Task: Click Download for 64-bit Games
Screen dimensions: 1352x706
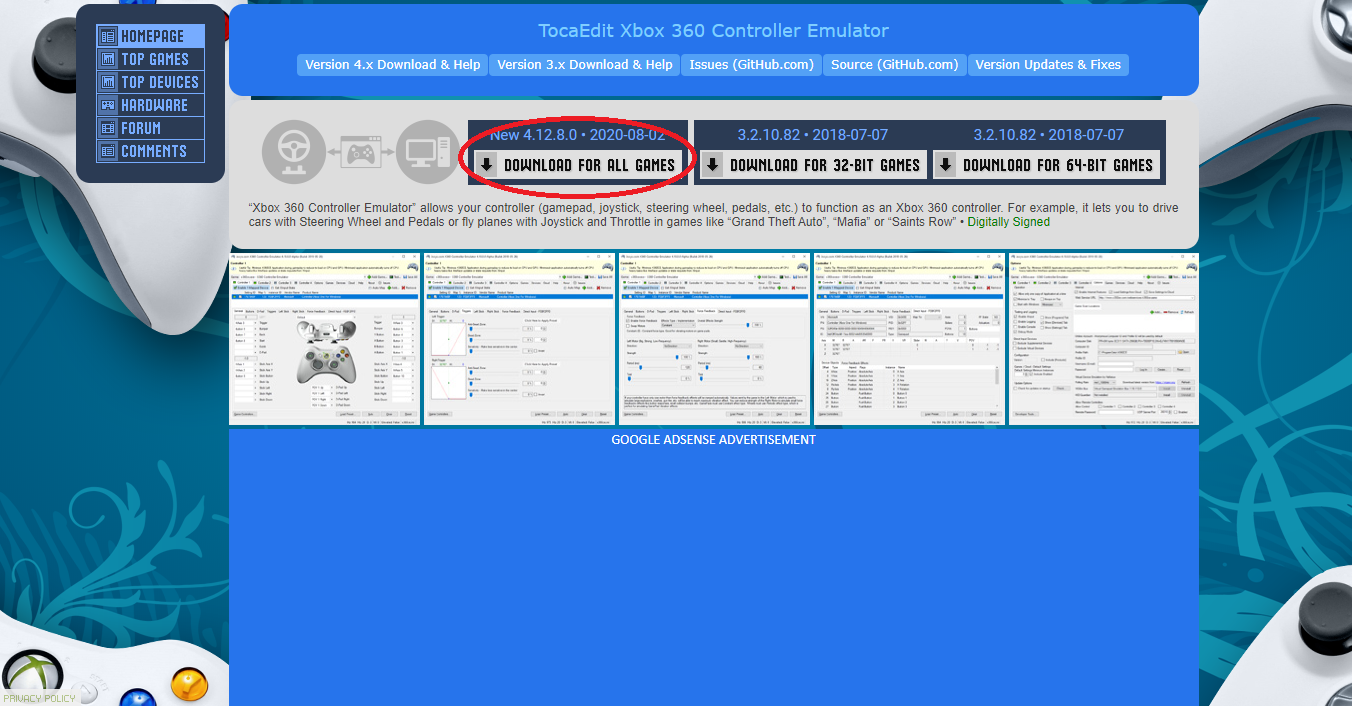Action: pos(1047,165)
